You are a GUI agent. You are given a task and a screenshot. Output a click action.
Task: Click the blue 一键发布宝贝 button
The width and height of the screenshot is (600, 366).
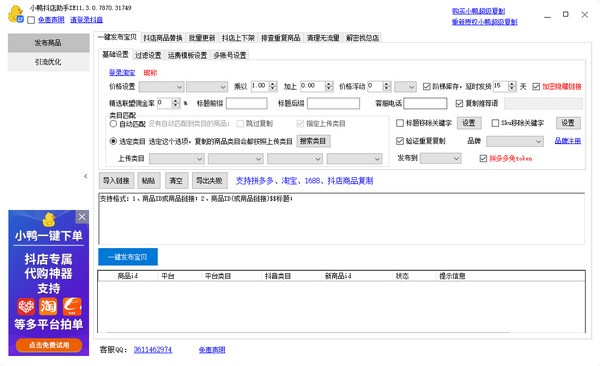pos(128,257)
